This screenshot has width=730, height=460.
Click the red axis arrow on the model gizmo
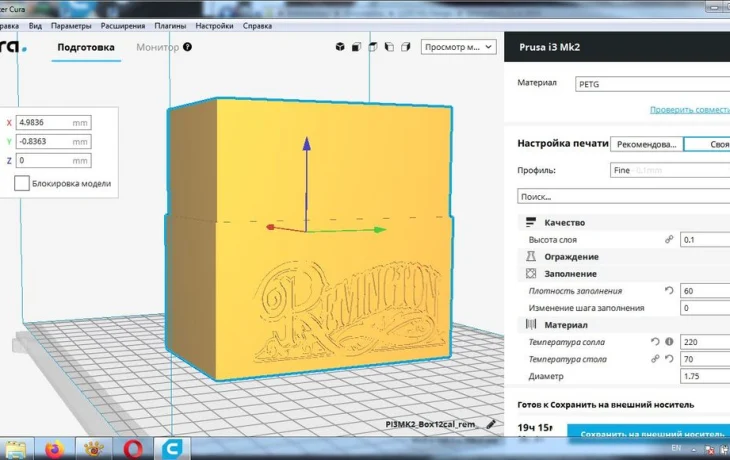(270, 227)
